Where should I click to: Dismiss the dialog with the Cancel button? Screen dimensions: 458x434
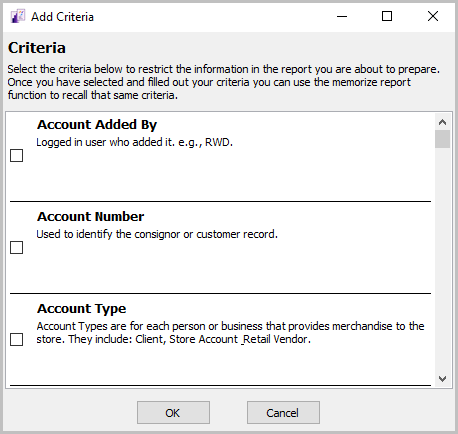click(283, 413)
